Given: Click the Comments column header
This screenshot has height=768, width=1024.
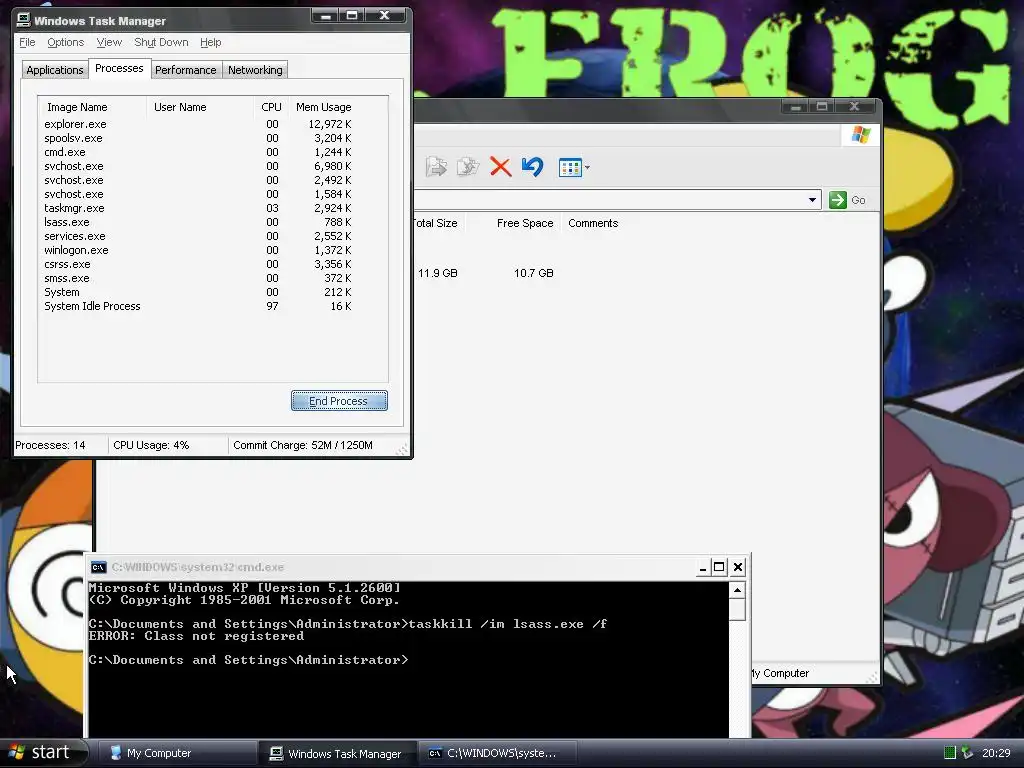Looking at the screenshot, I should pyautogui.click(x=593, y=223).
